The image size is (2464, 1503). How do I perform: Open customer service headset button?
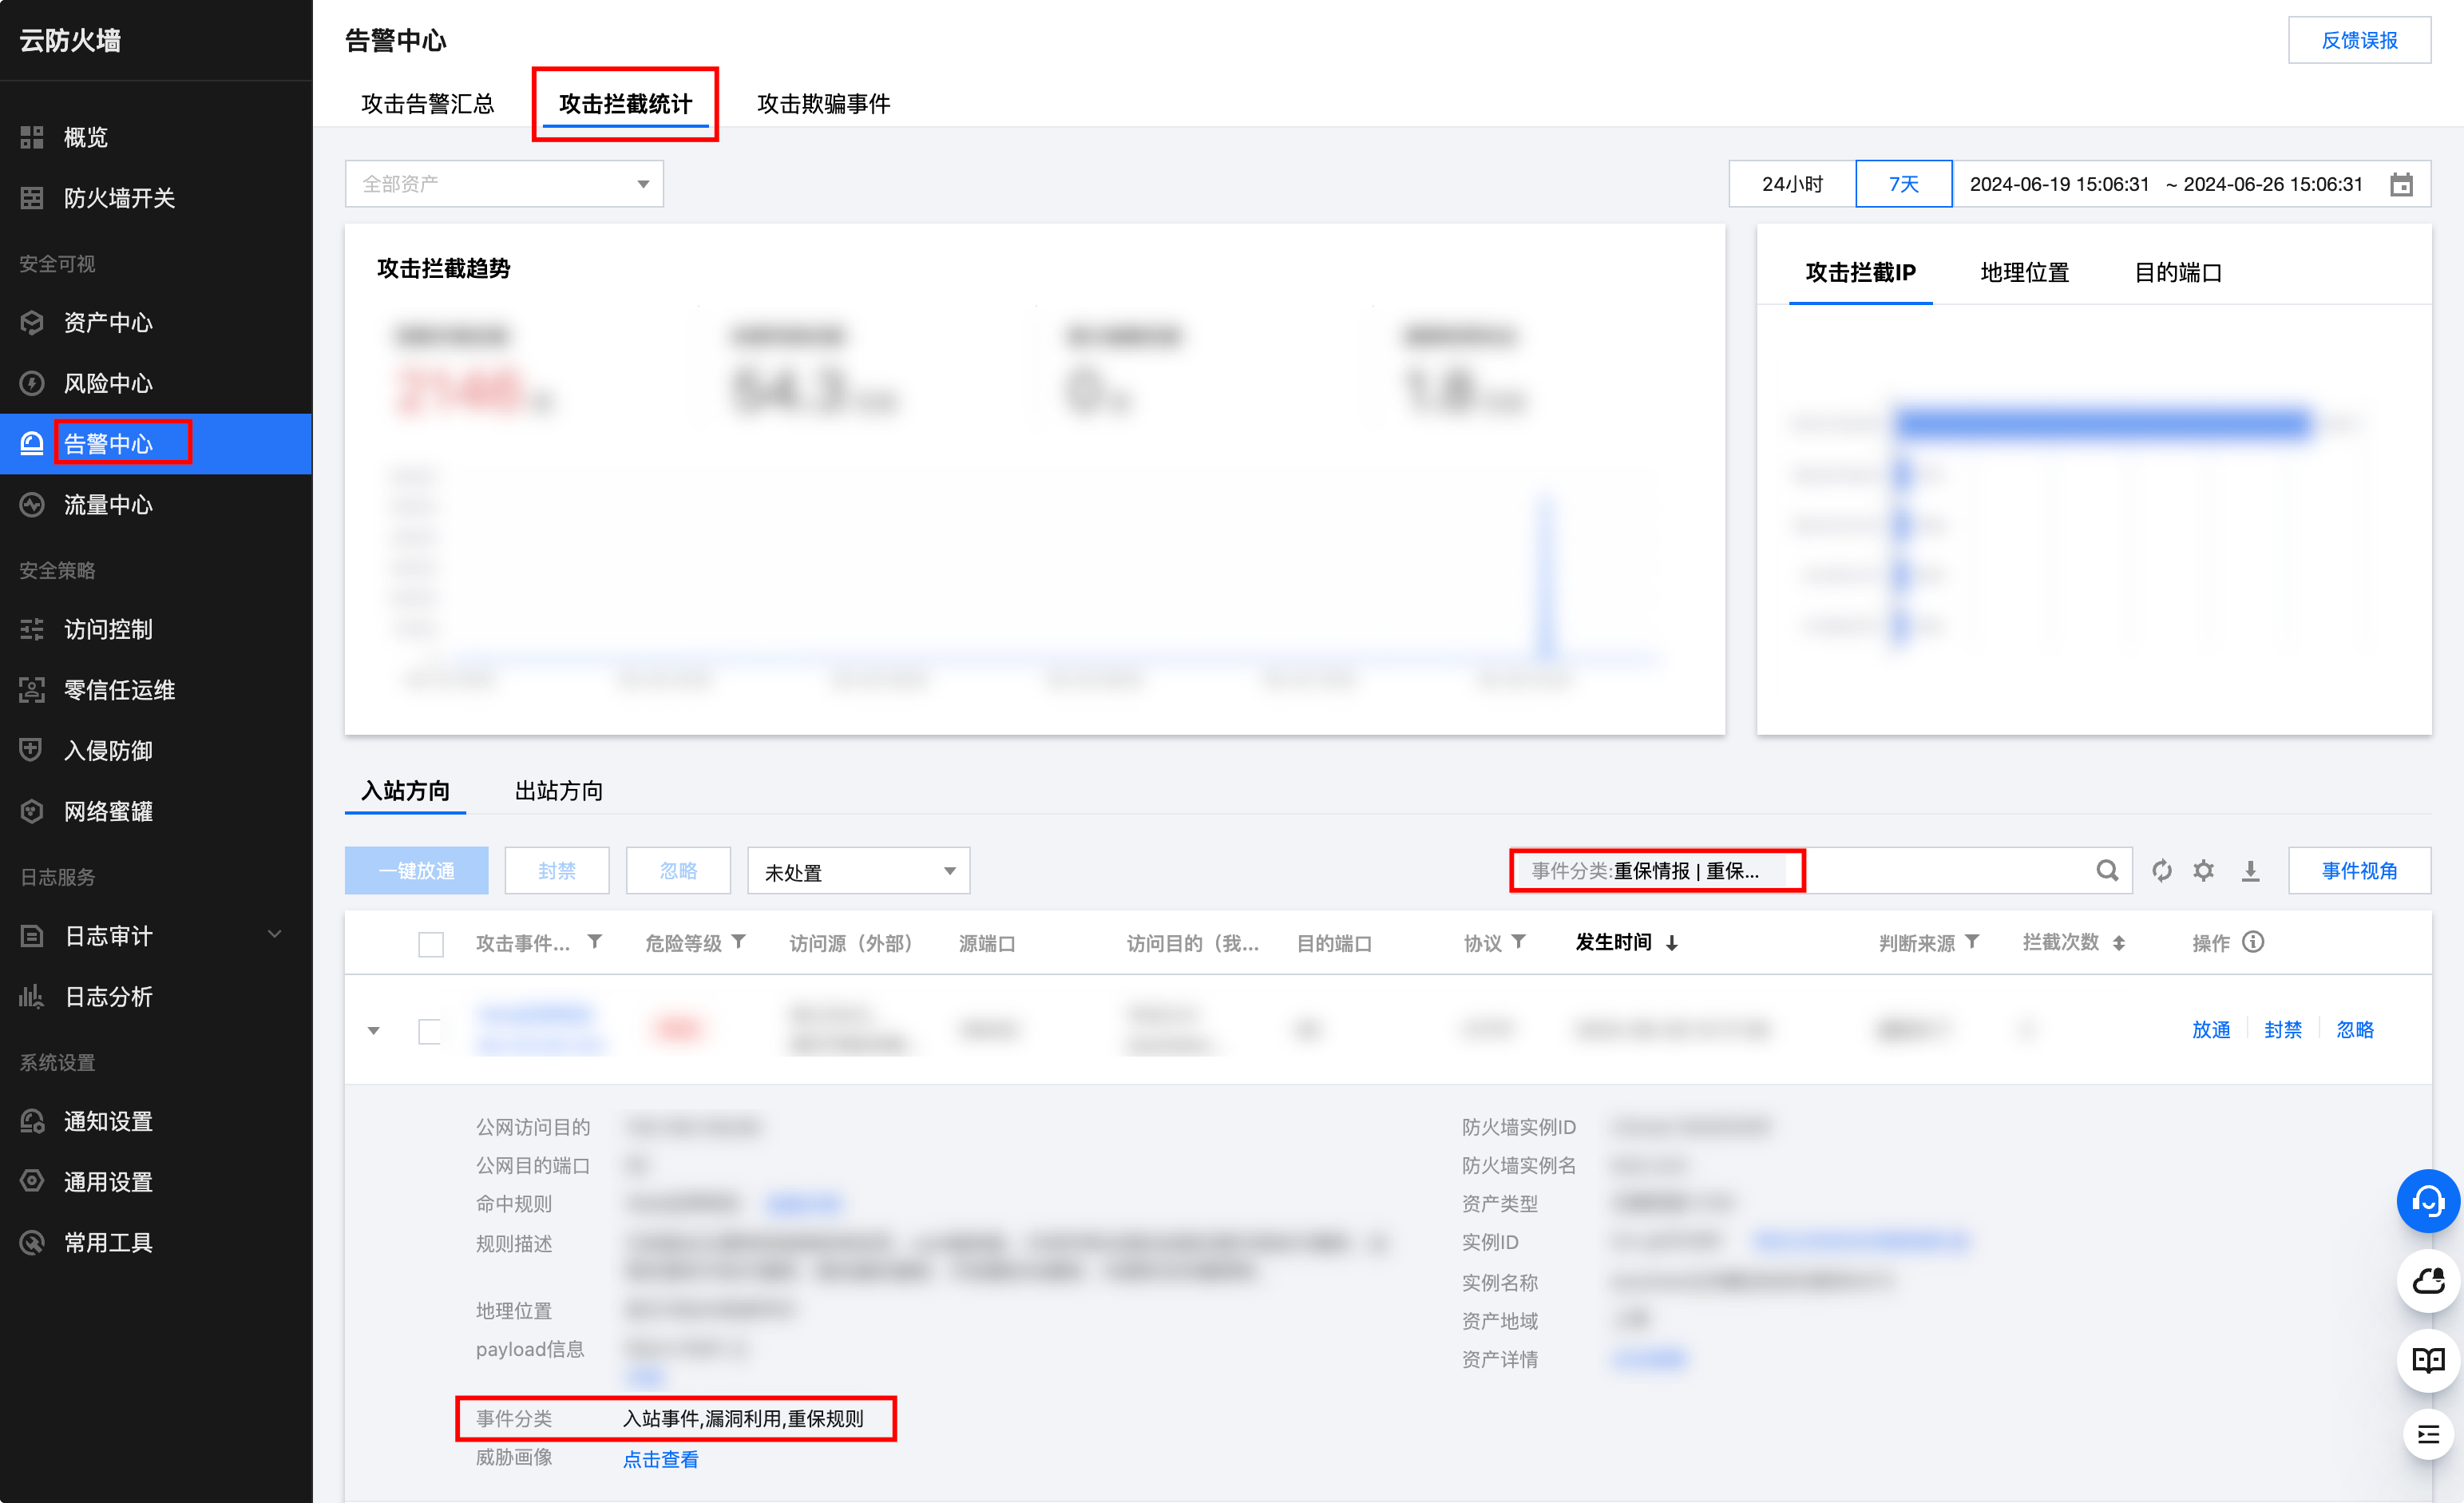click(2428, 1201)
